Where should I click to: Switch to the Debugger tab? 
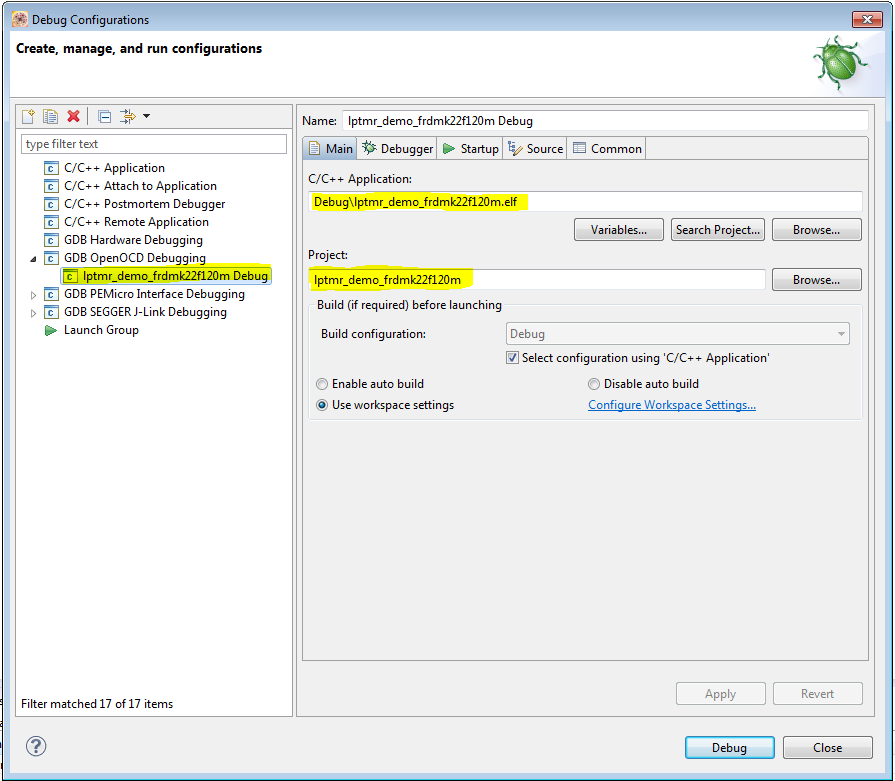397,148
